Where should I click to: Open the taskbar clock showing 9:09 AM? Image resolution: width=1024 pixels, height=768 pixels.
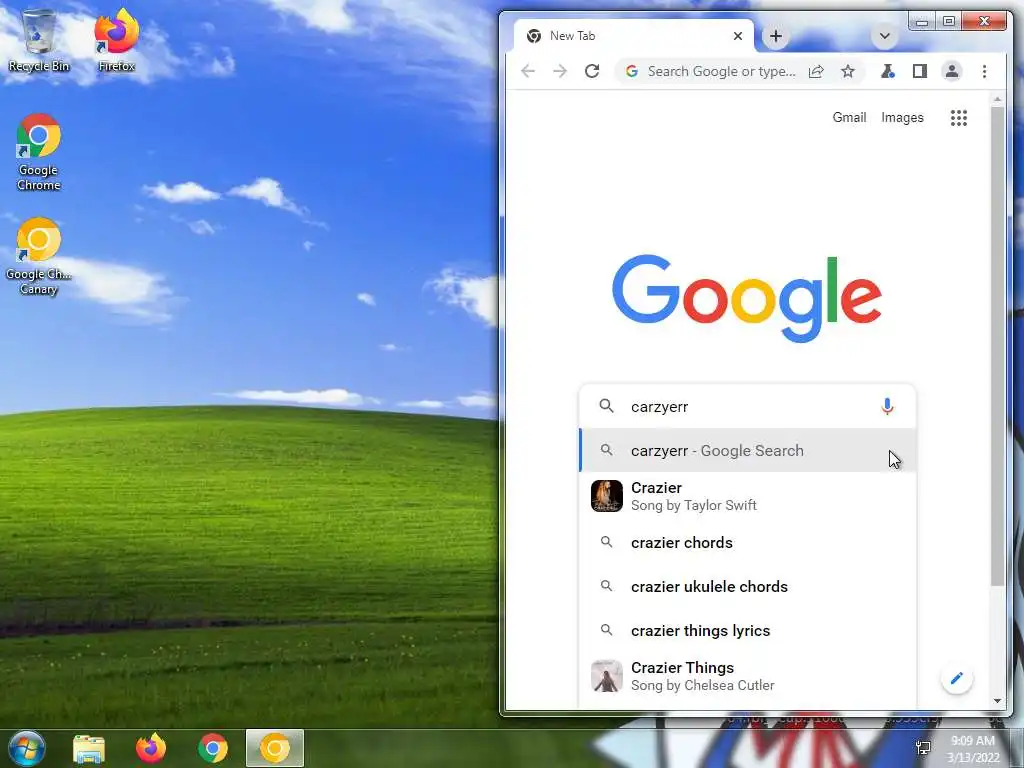[973, 749]
